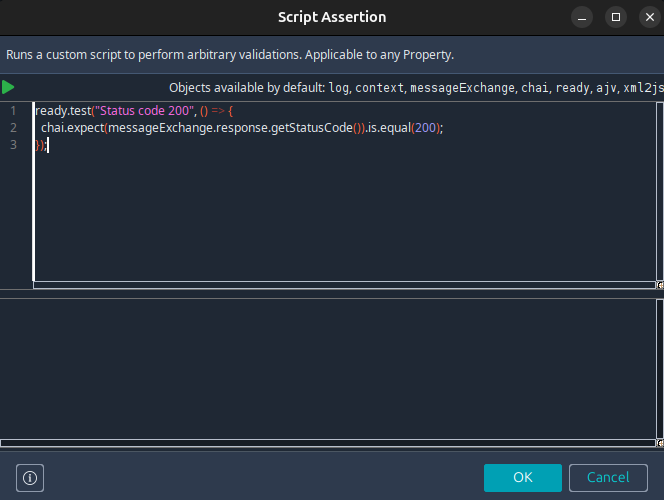Click the script editor vertical scrollbar
The width and height of the screenshot is (664, 500).
click(x=660, y=191)
